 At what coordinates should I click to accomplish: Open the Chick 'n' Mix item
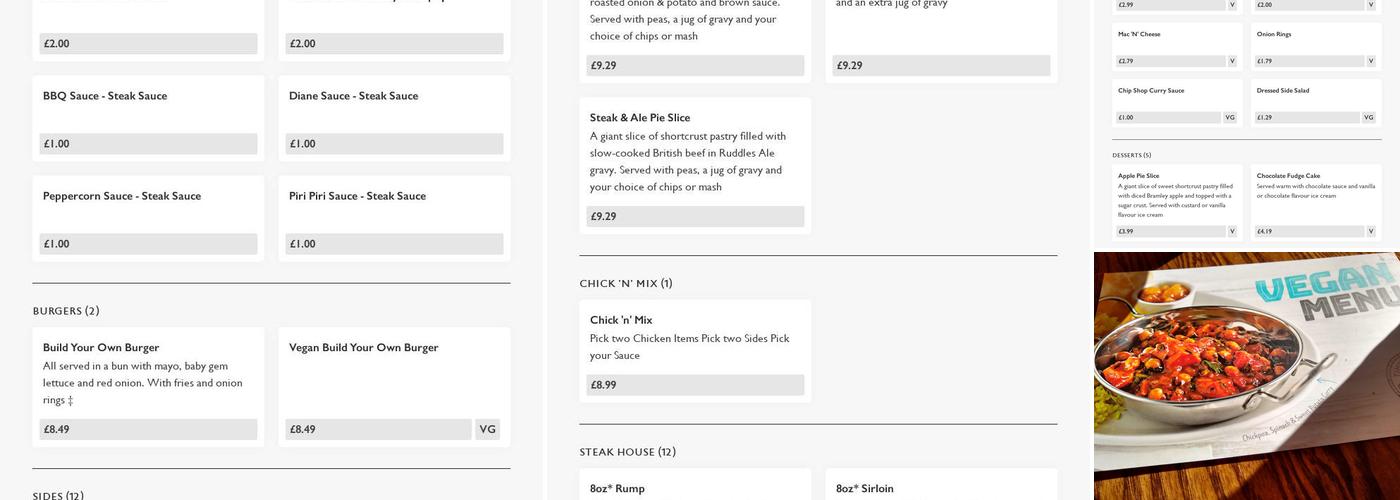click(x=621, y=320)
